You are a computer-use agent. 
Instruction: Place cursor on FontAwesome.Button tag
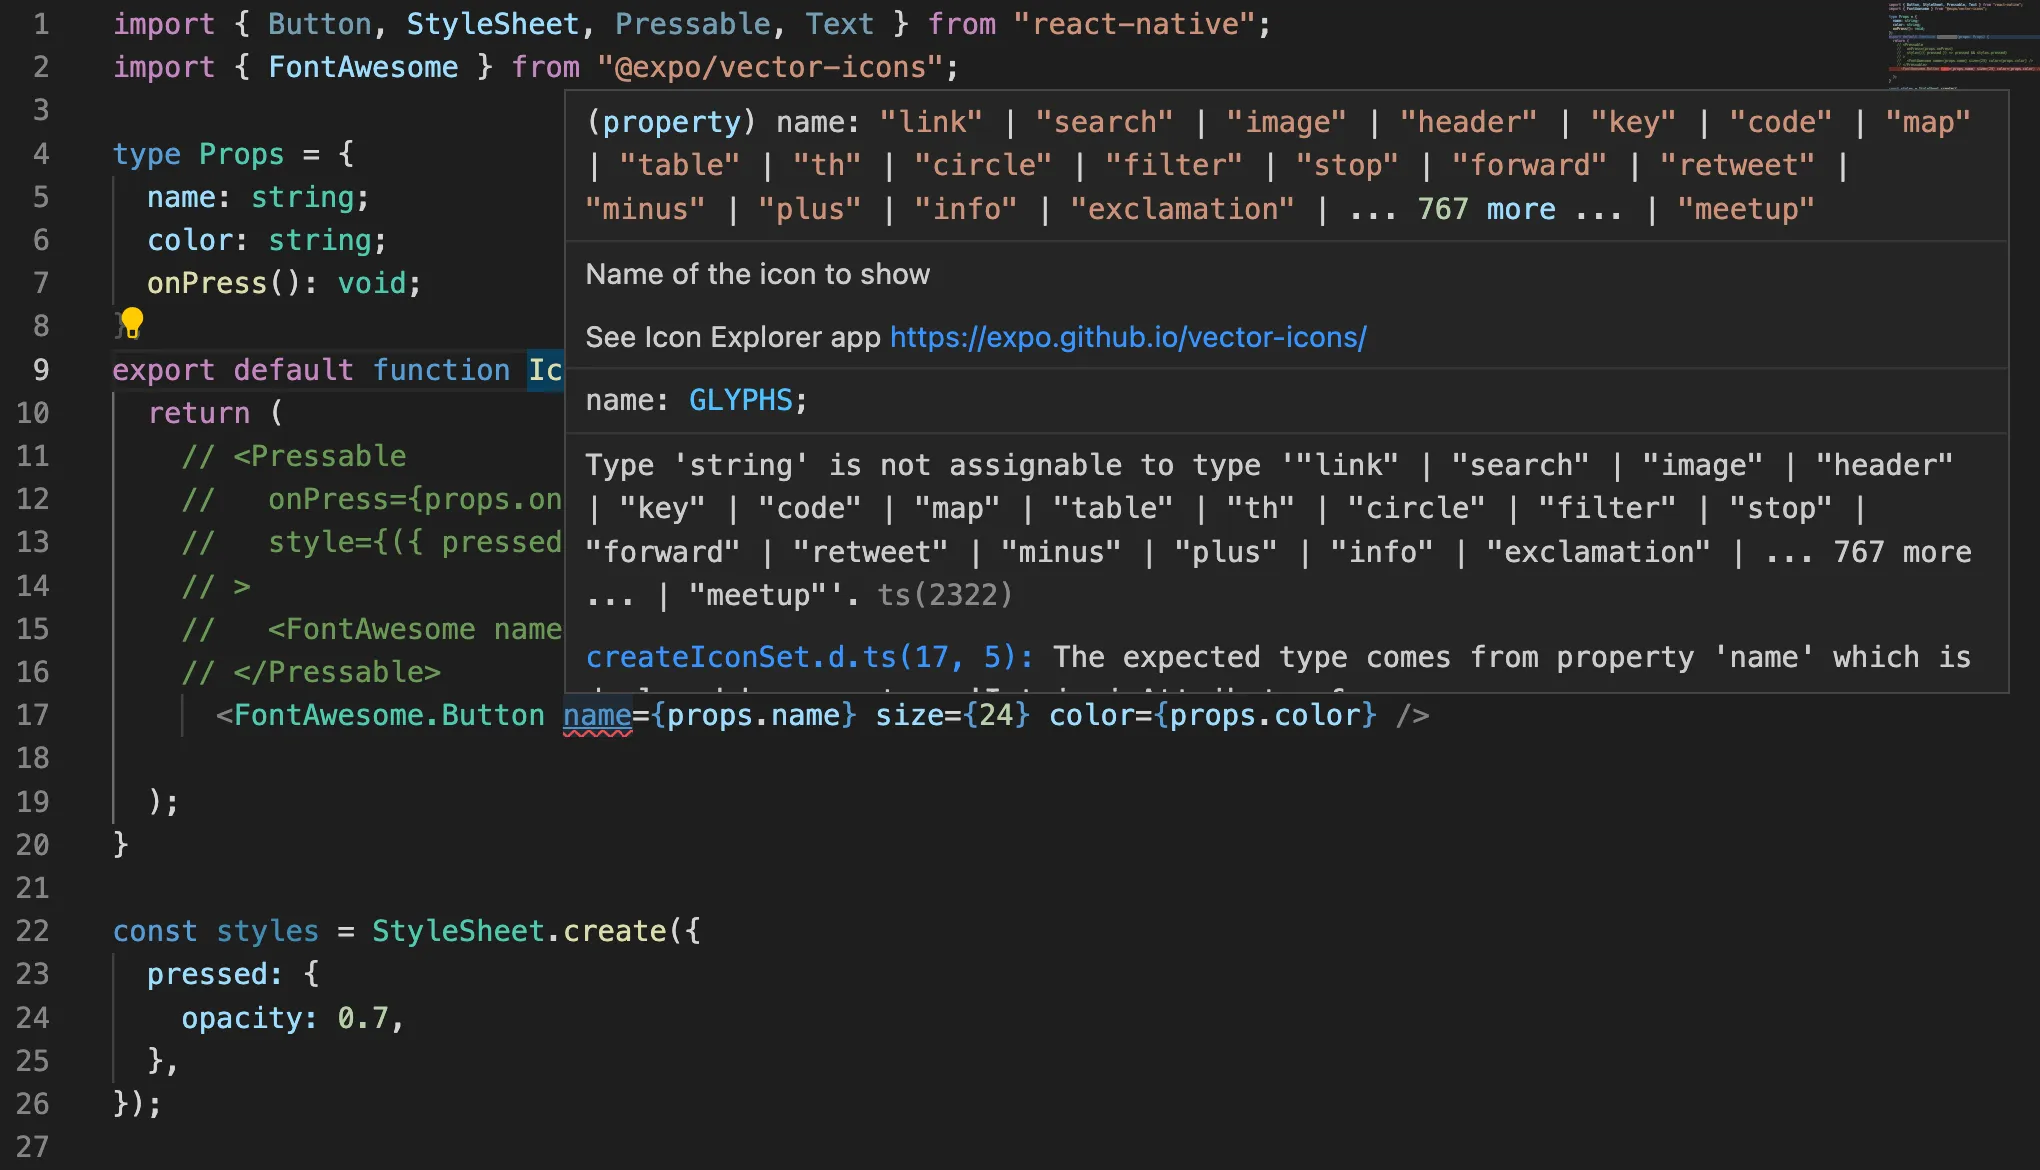click(x=388, y=715)
